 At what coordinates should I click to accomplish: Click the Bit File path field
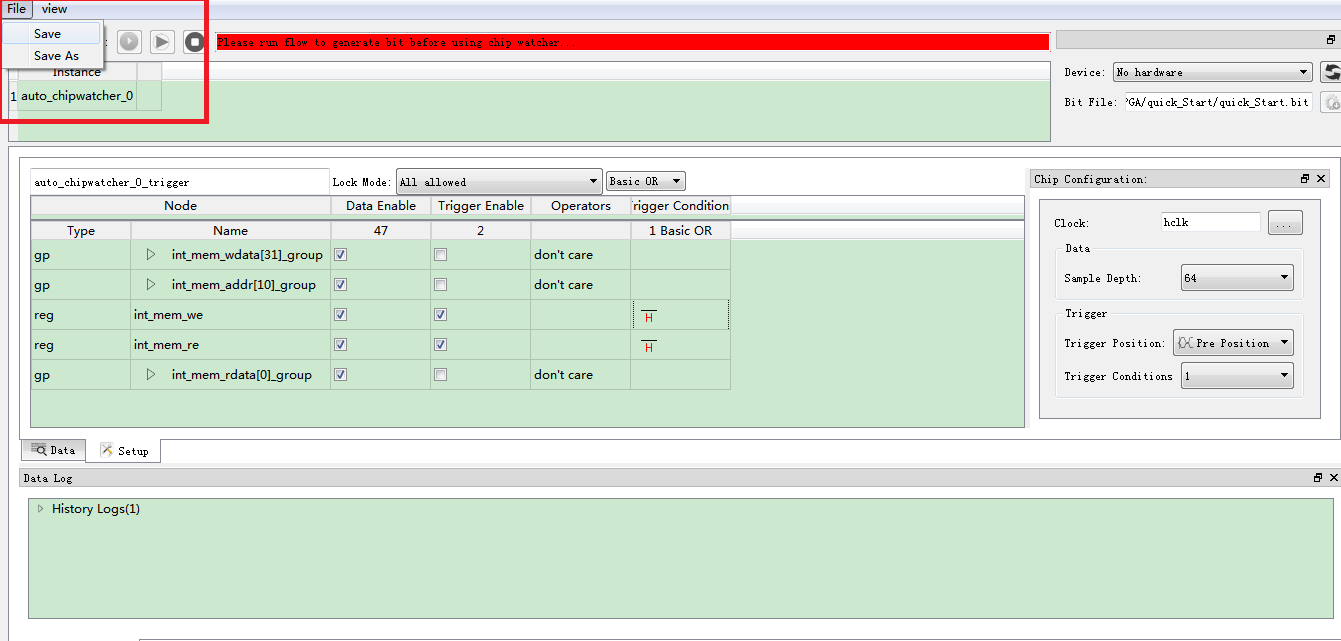pyautogui.click(x=1217, y=102)
